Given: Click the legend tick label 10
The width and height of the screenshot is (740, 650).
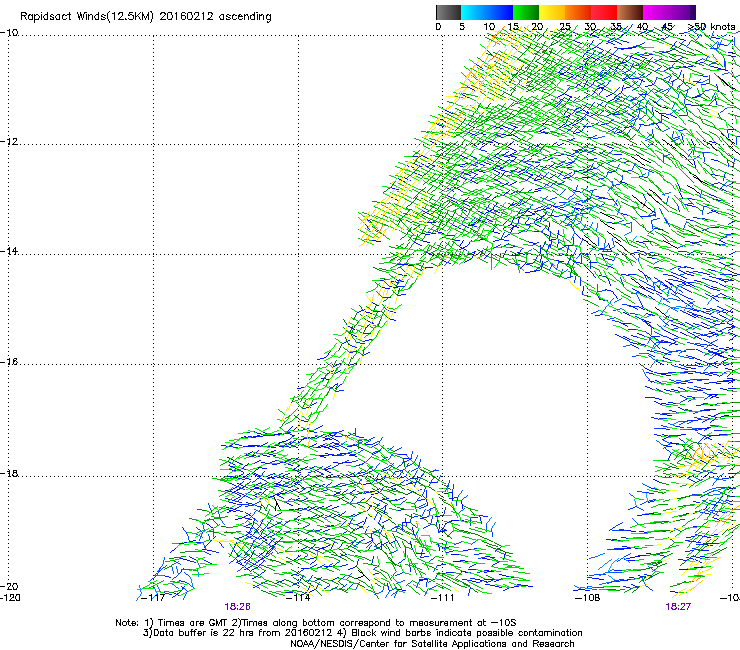Looking at the screenshot, I should pyautogui.click(x=489, y=27).
